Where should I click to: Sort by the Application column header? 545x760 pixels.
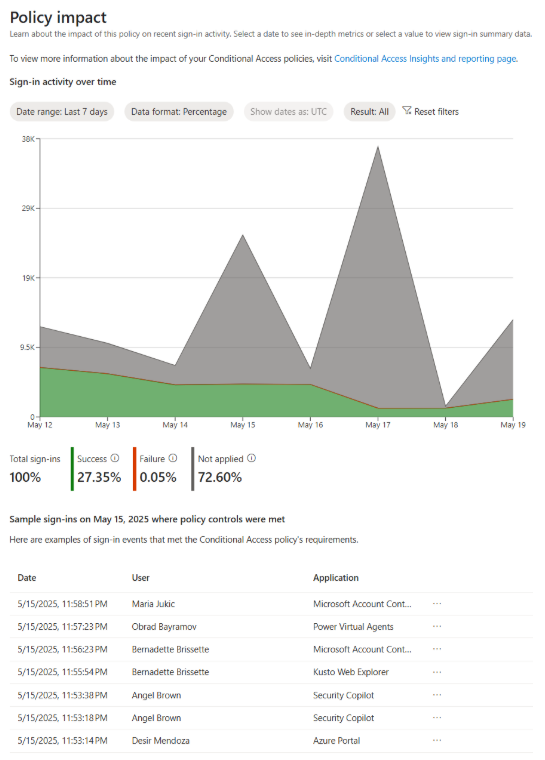point(336,578)
